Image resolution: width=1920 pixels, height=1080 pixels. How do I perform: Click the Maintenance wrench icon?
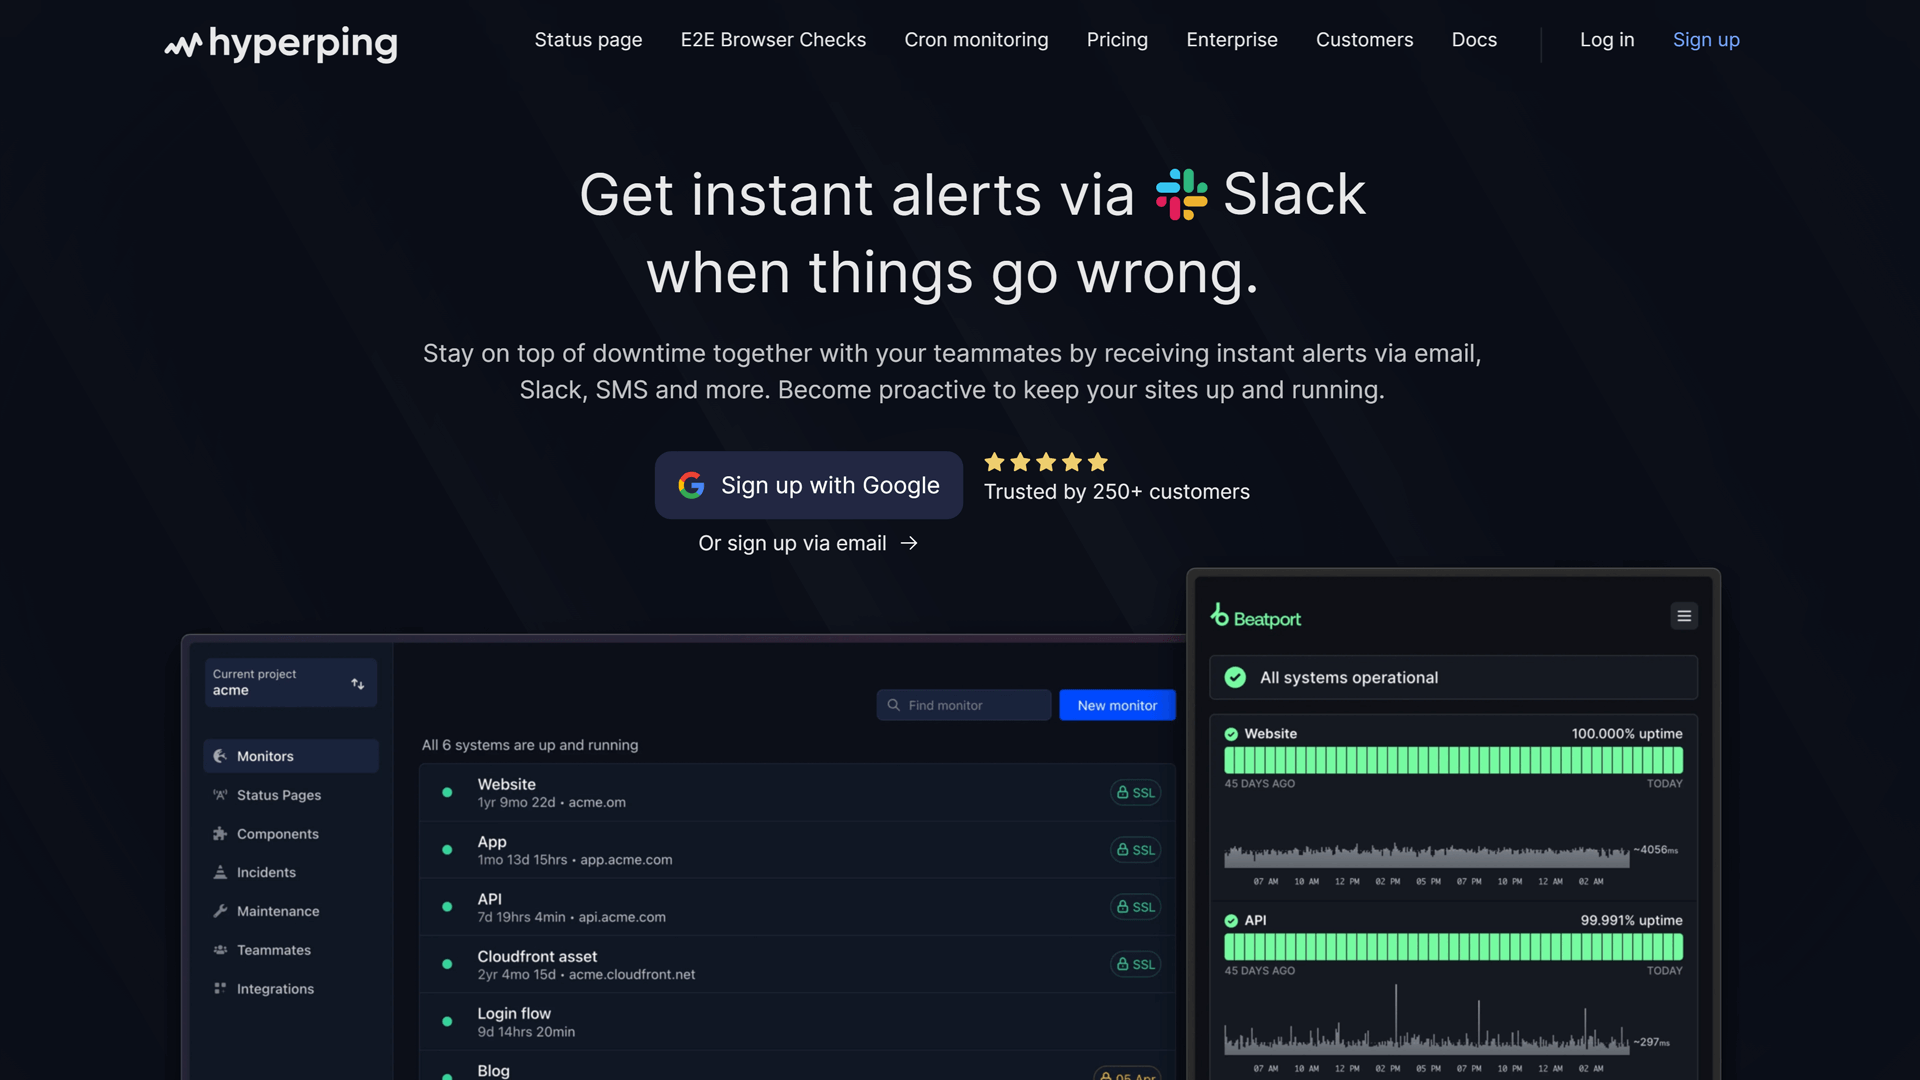click(x=220, y=911)
